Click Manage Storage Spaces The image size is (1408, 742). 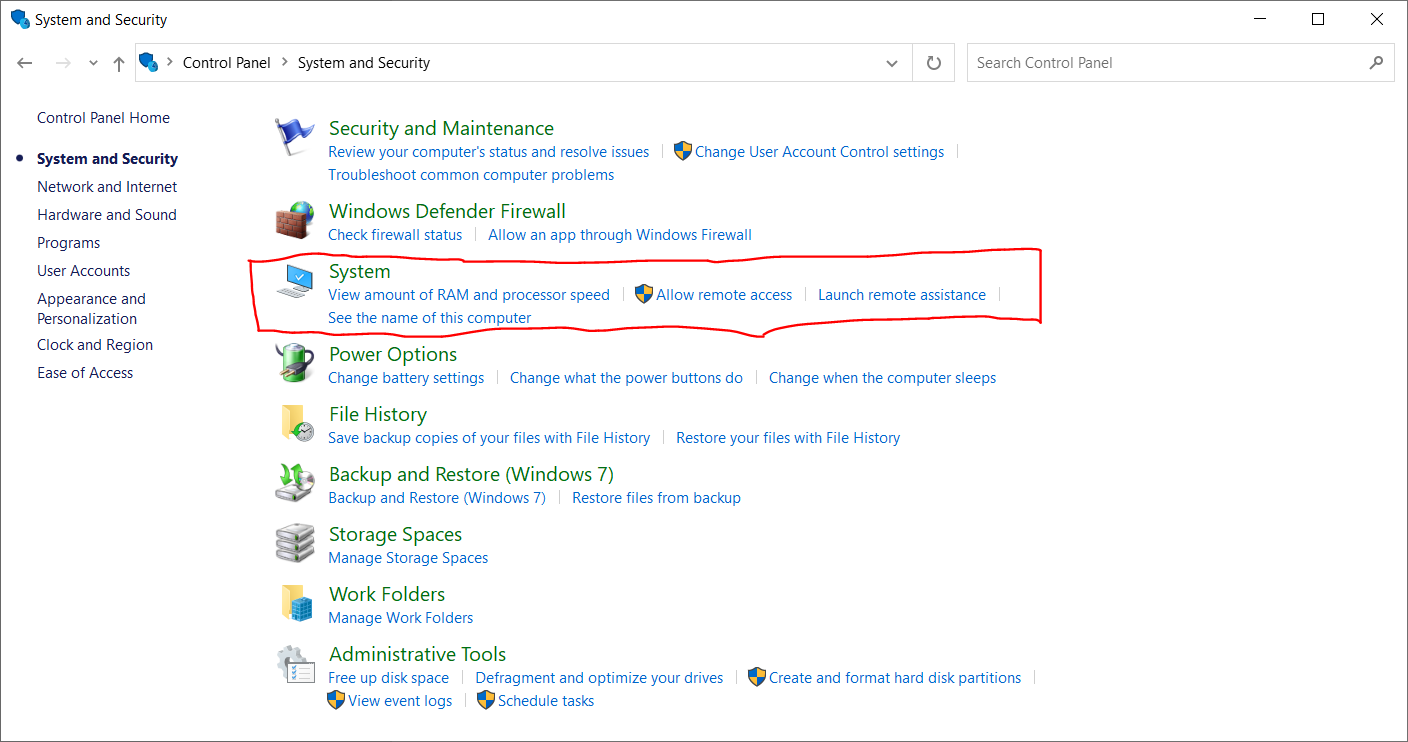[408, 558]
